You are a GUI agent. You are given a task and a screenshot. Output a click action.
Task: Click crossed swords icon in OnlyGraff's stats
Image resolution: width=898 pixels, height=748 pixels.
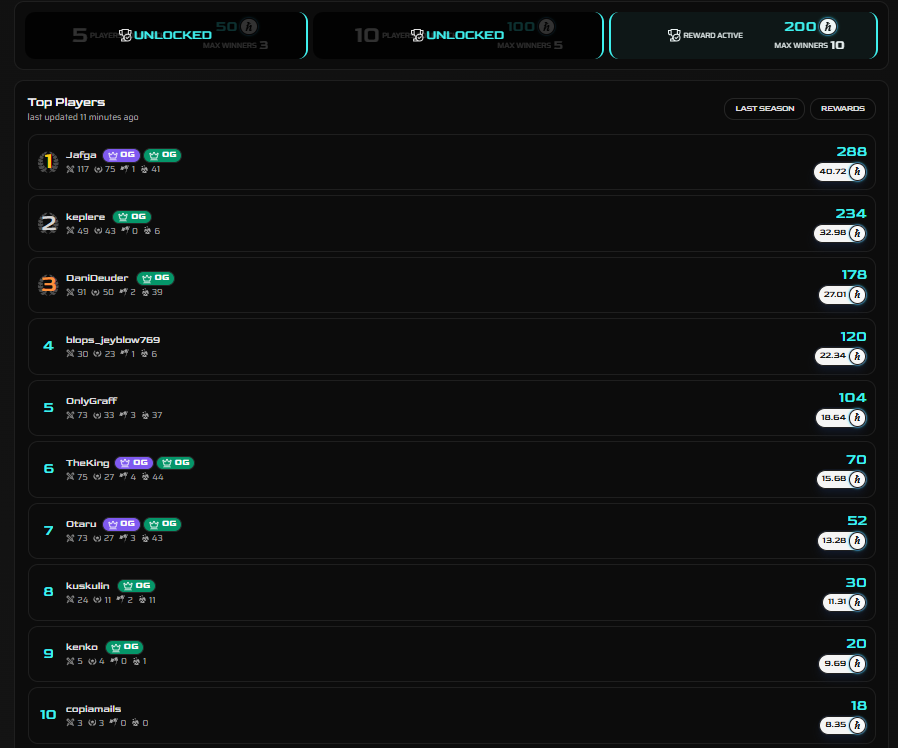[x=70, y=415]
